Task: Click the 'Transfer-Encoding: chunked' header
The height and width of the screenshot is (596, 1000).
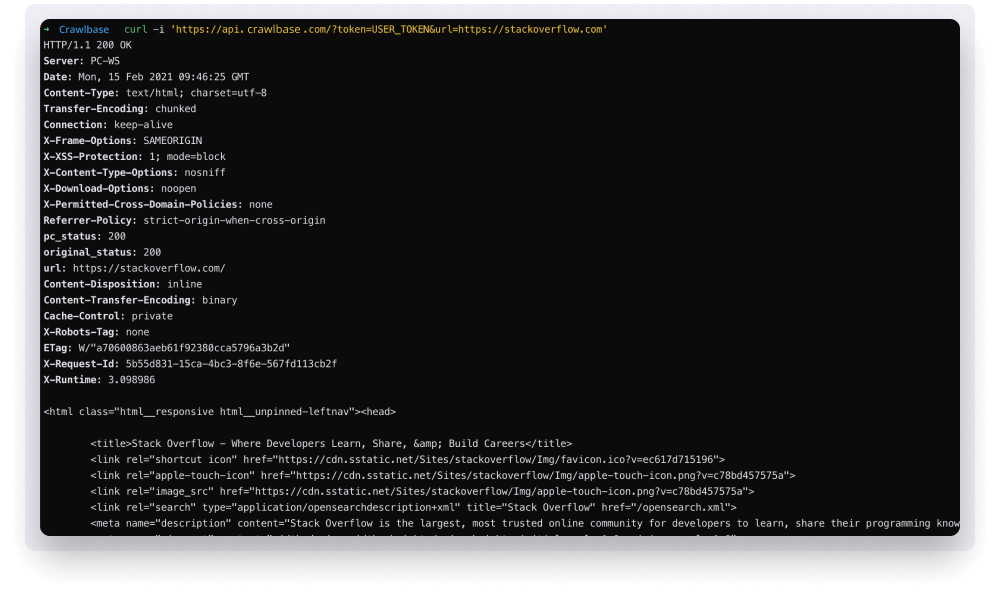Action: click(120, 109)
